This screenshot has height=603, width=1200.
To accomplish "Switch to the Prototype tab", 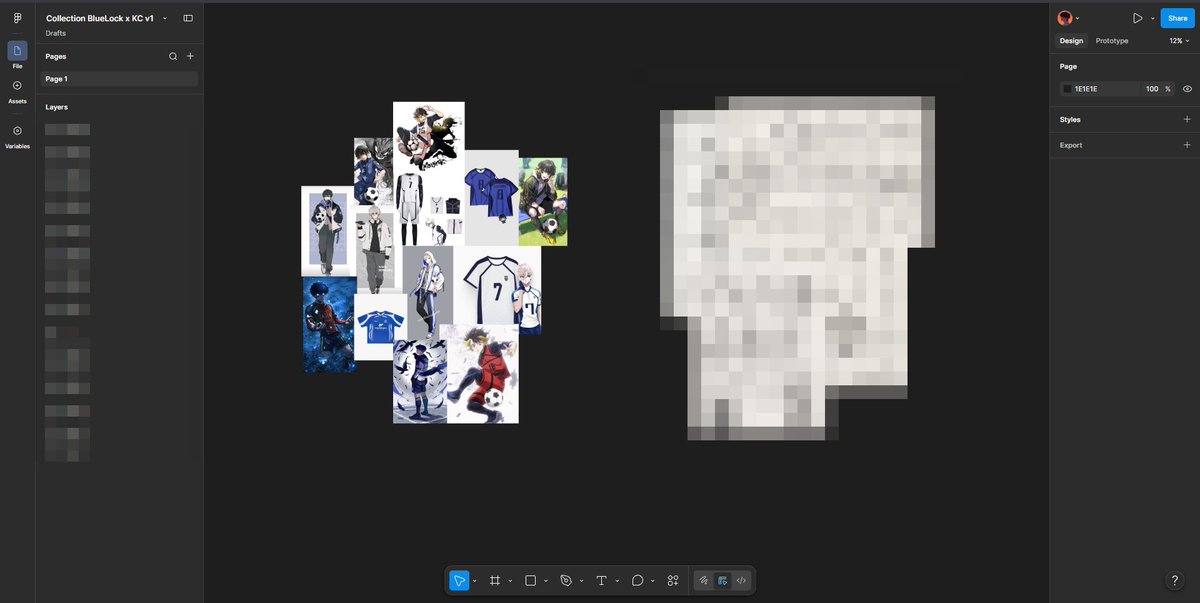I will point(1112,41).
